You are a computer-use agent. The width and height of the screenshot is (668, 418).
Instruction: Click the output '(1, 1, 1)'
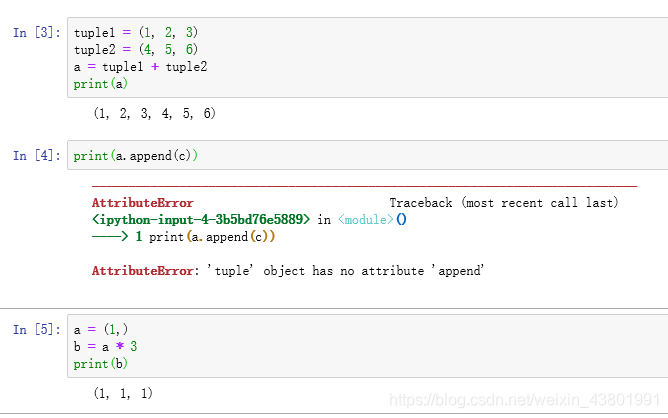point(123,393)
